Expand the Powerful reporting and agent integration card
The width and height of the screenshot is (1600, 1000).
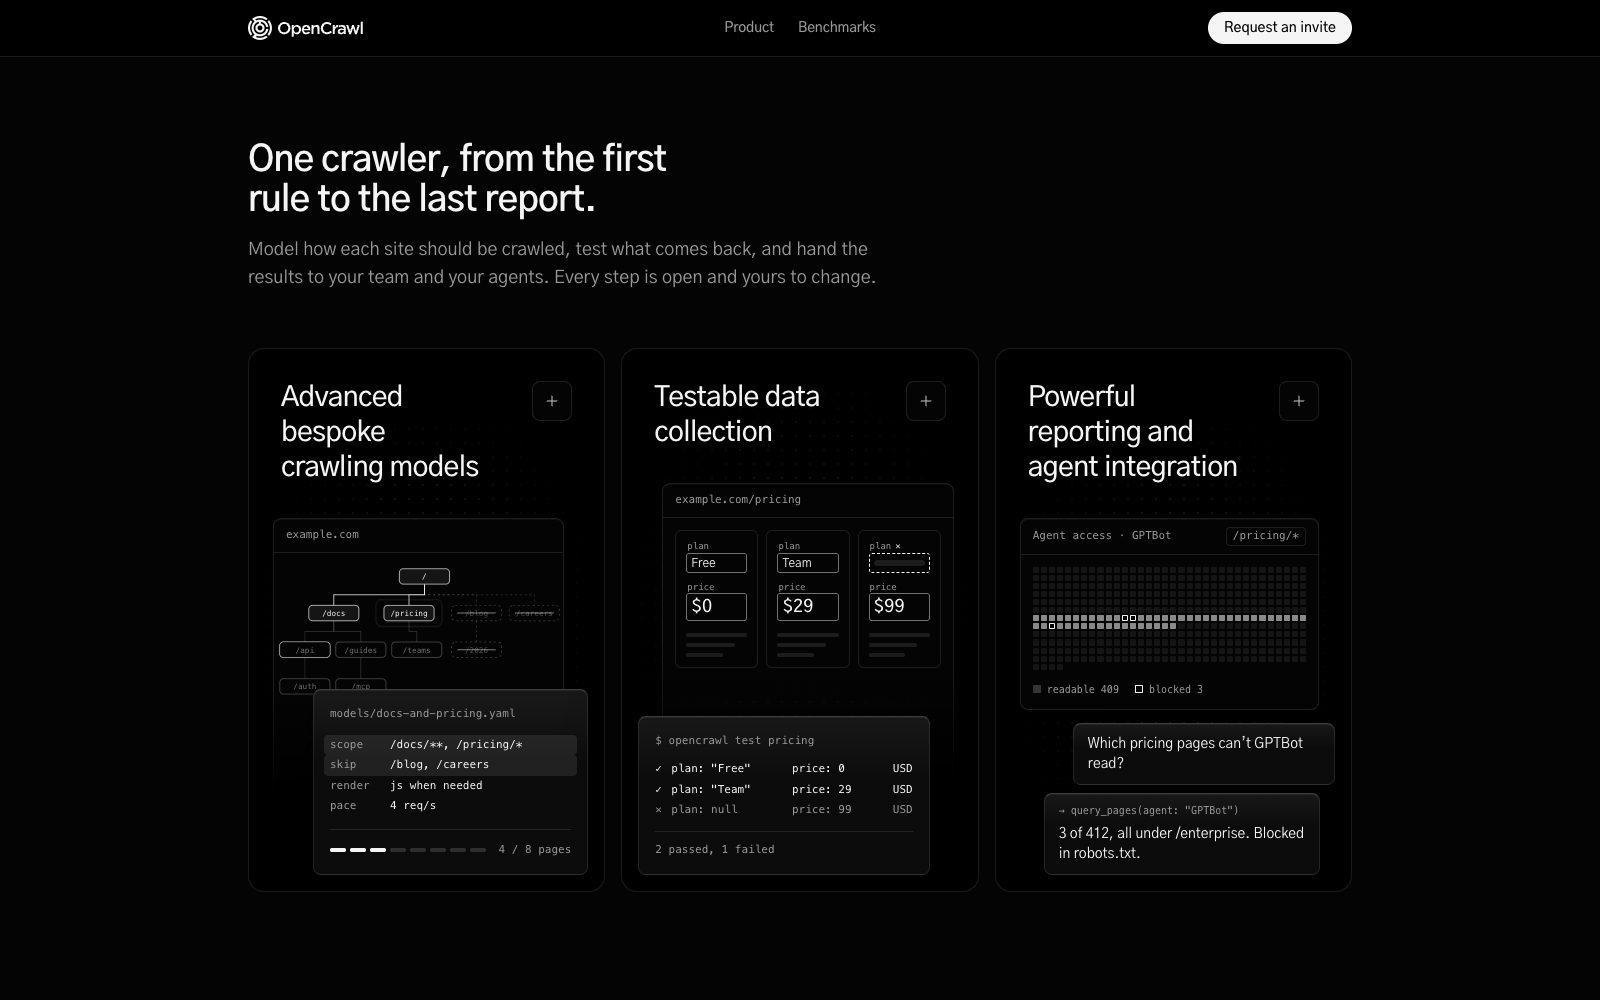point(1299,401)
